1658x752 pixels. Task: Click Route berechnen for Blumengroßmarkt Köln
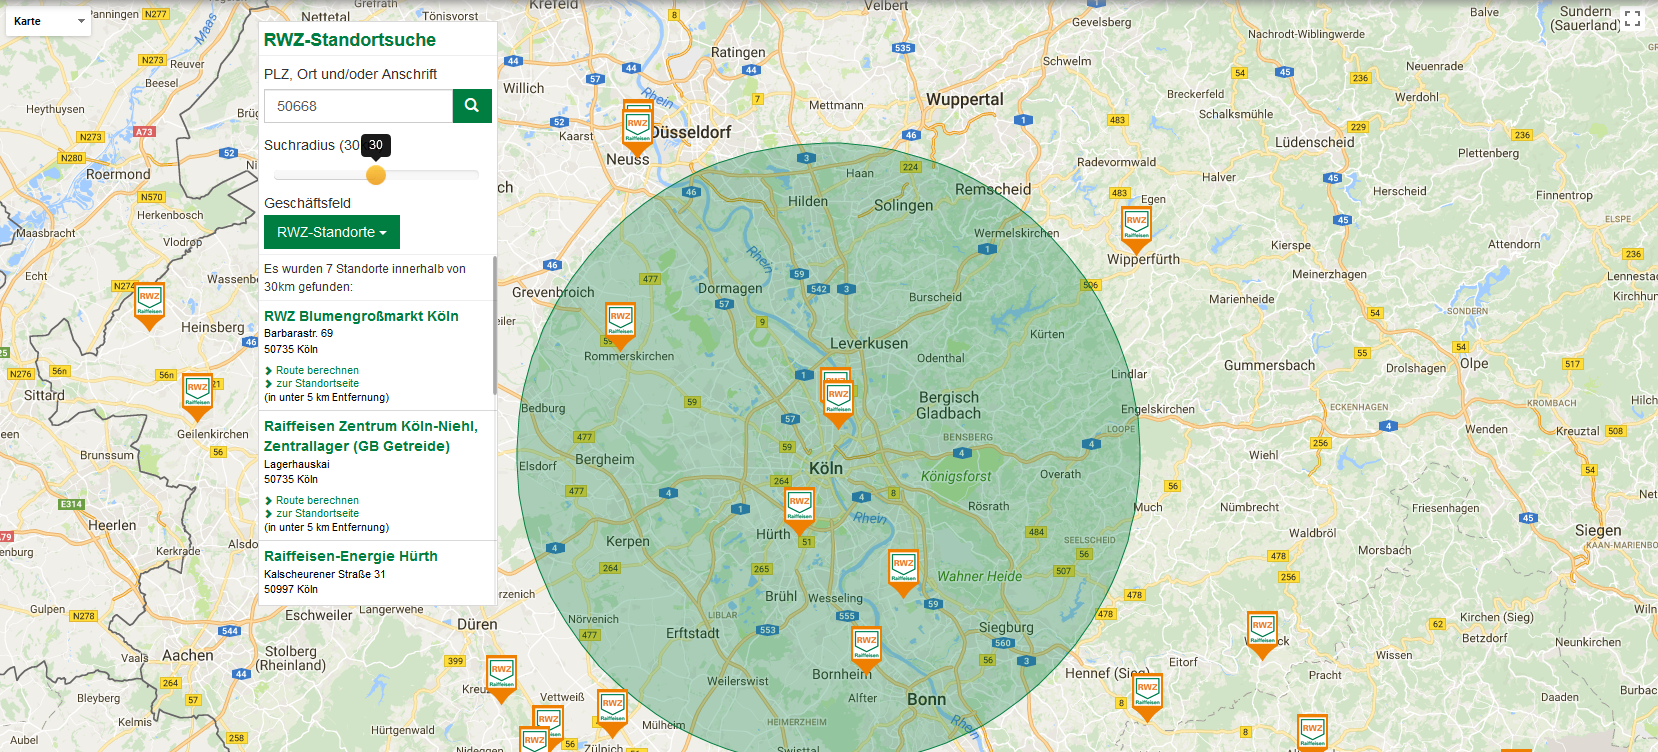(317, 370)
